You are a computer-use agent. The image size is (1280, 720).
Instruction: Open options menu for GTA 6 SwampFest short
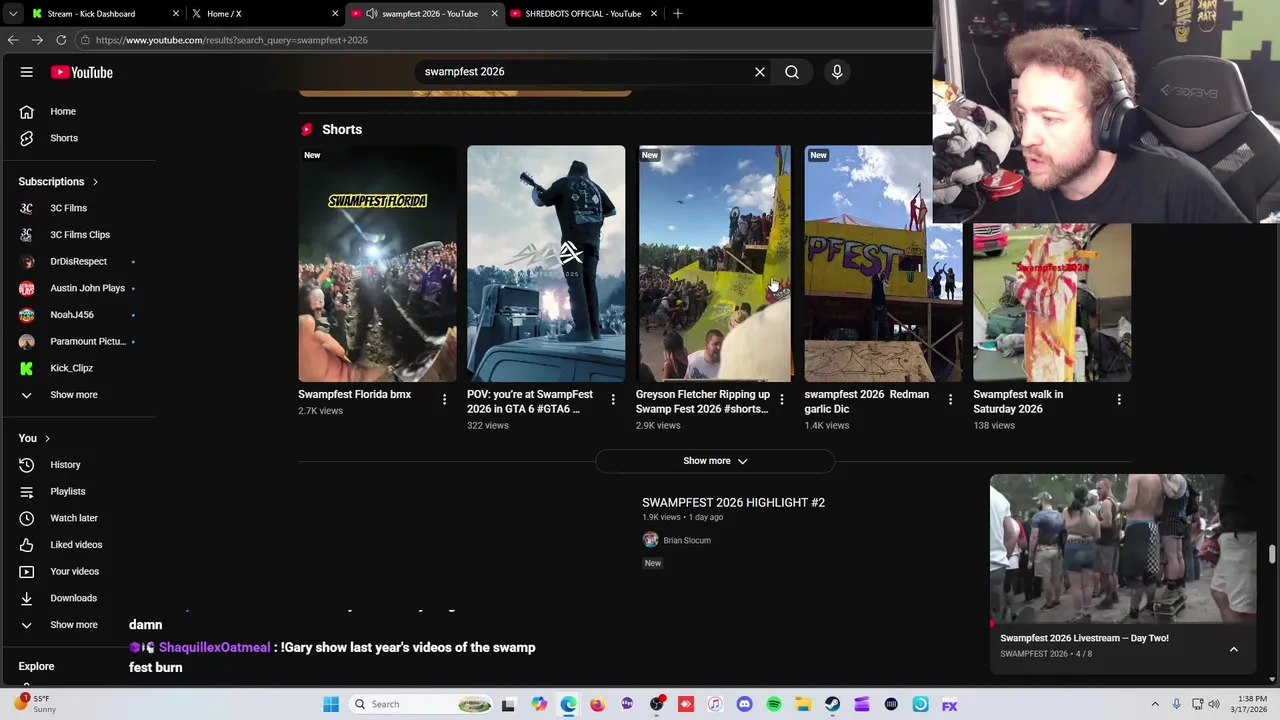pyautogui.click(x=613, y=399)
